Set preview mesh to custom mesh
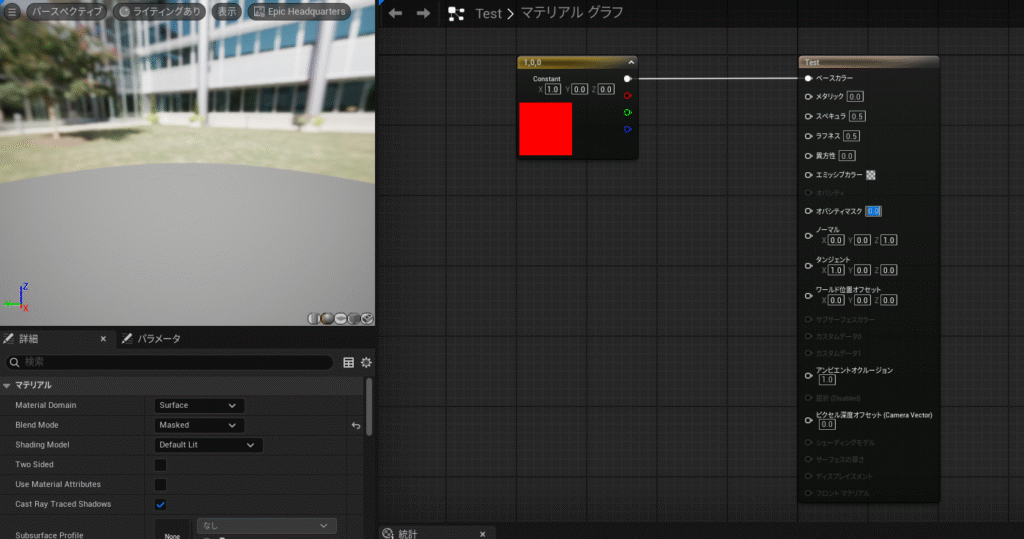Viewport: 1024px width, 539px height. pyautogui.click(x=367, y=319)
